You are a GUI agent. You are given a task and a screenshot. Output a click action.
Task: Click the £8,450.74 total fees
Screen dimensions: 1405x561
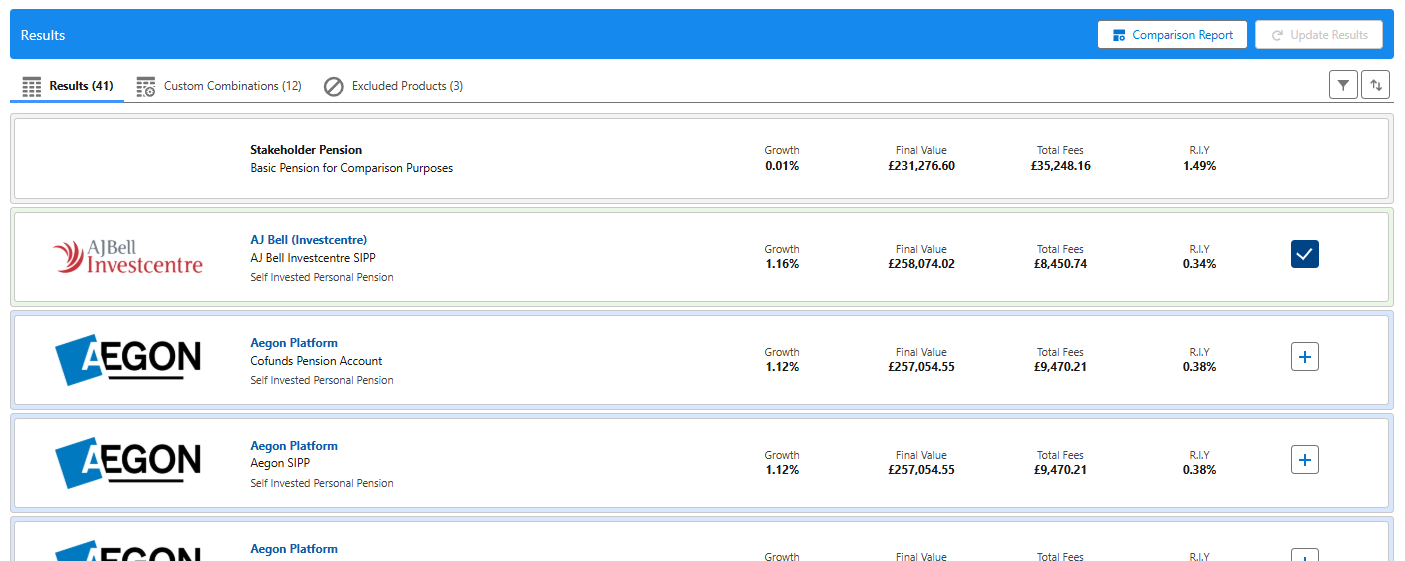1061,264
